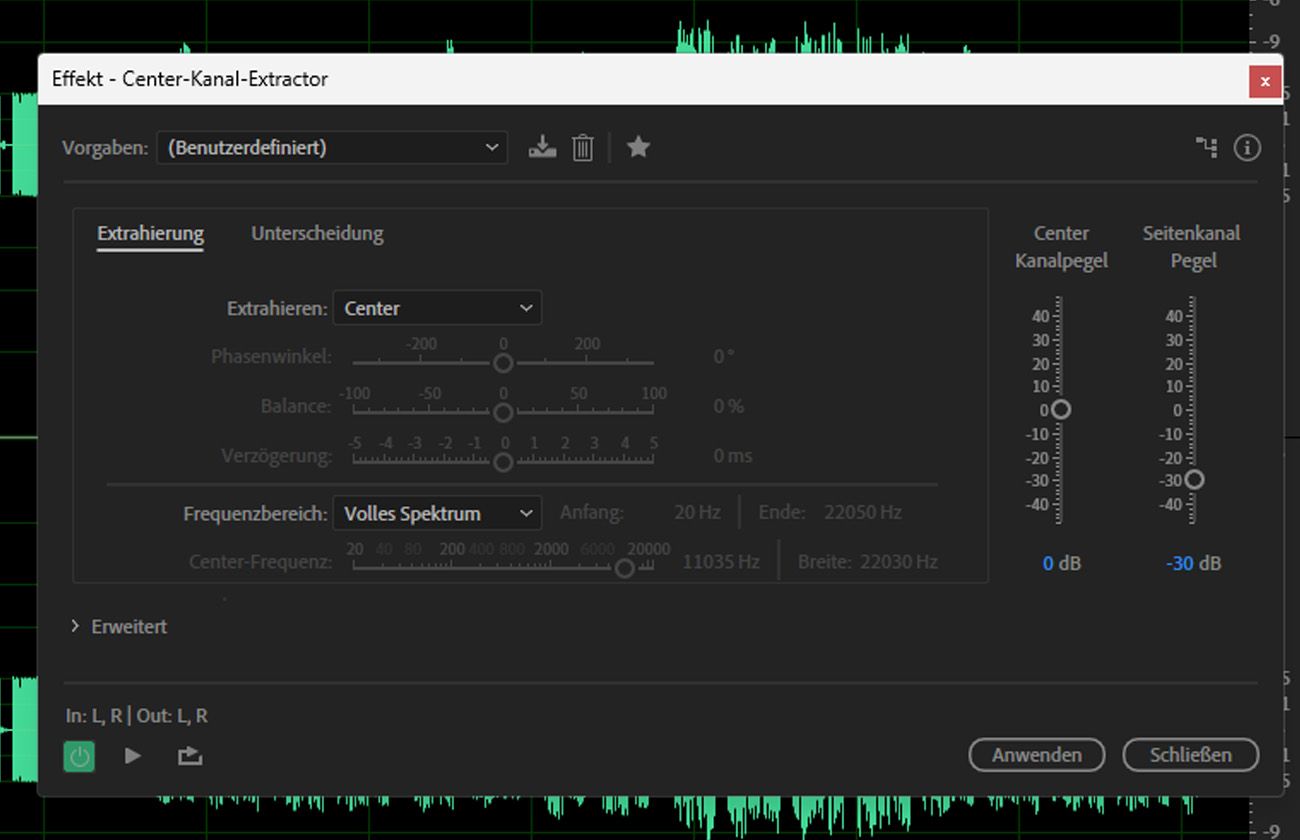Toggle looped preview playback
Viewport: 1300px width, 840px height.
click(189, 756)
